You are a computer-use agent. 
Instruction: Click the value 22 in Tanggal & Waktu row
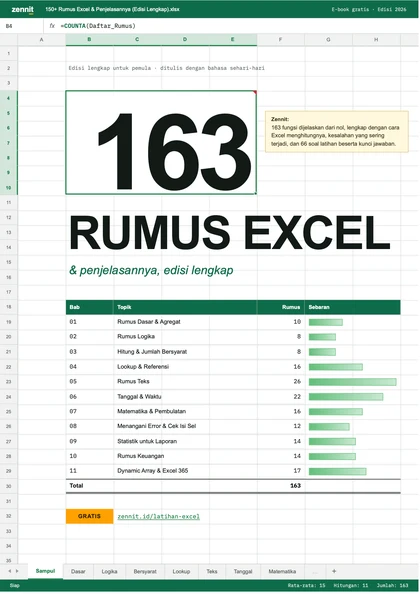[x=297, y=397]
